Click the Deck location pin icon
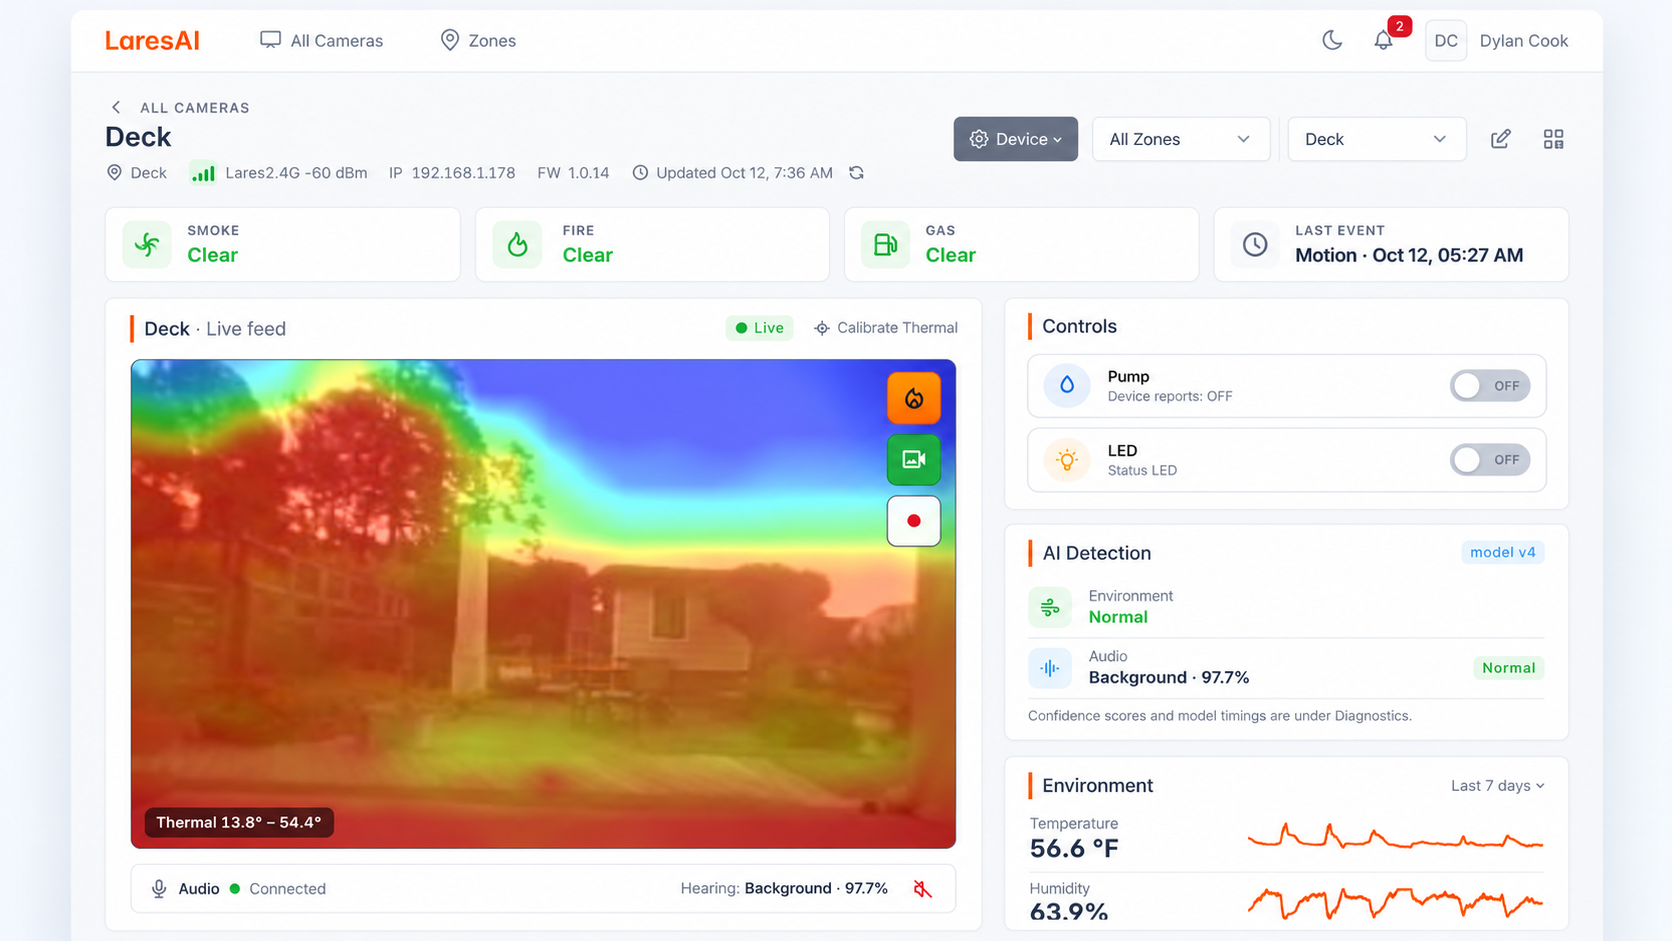This screenshot has height=941, width=1672. 114,173
